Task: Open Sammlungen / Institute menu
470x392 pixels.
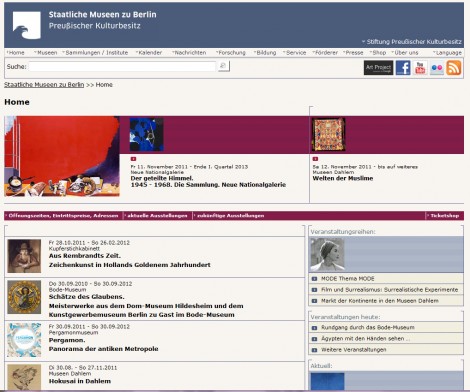Action: coord(96,53)
